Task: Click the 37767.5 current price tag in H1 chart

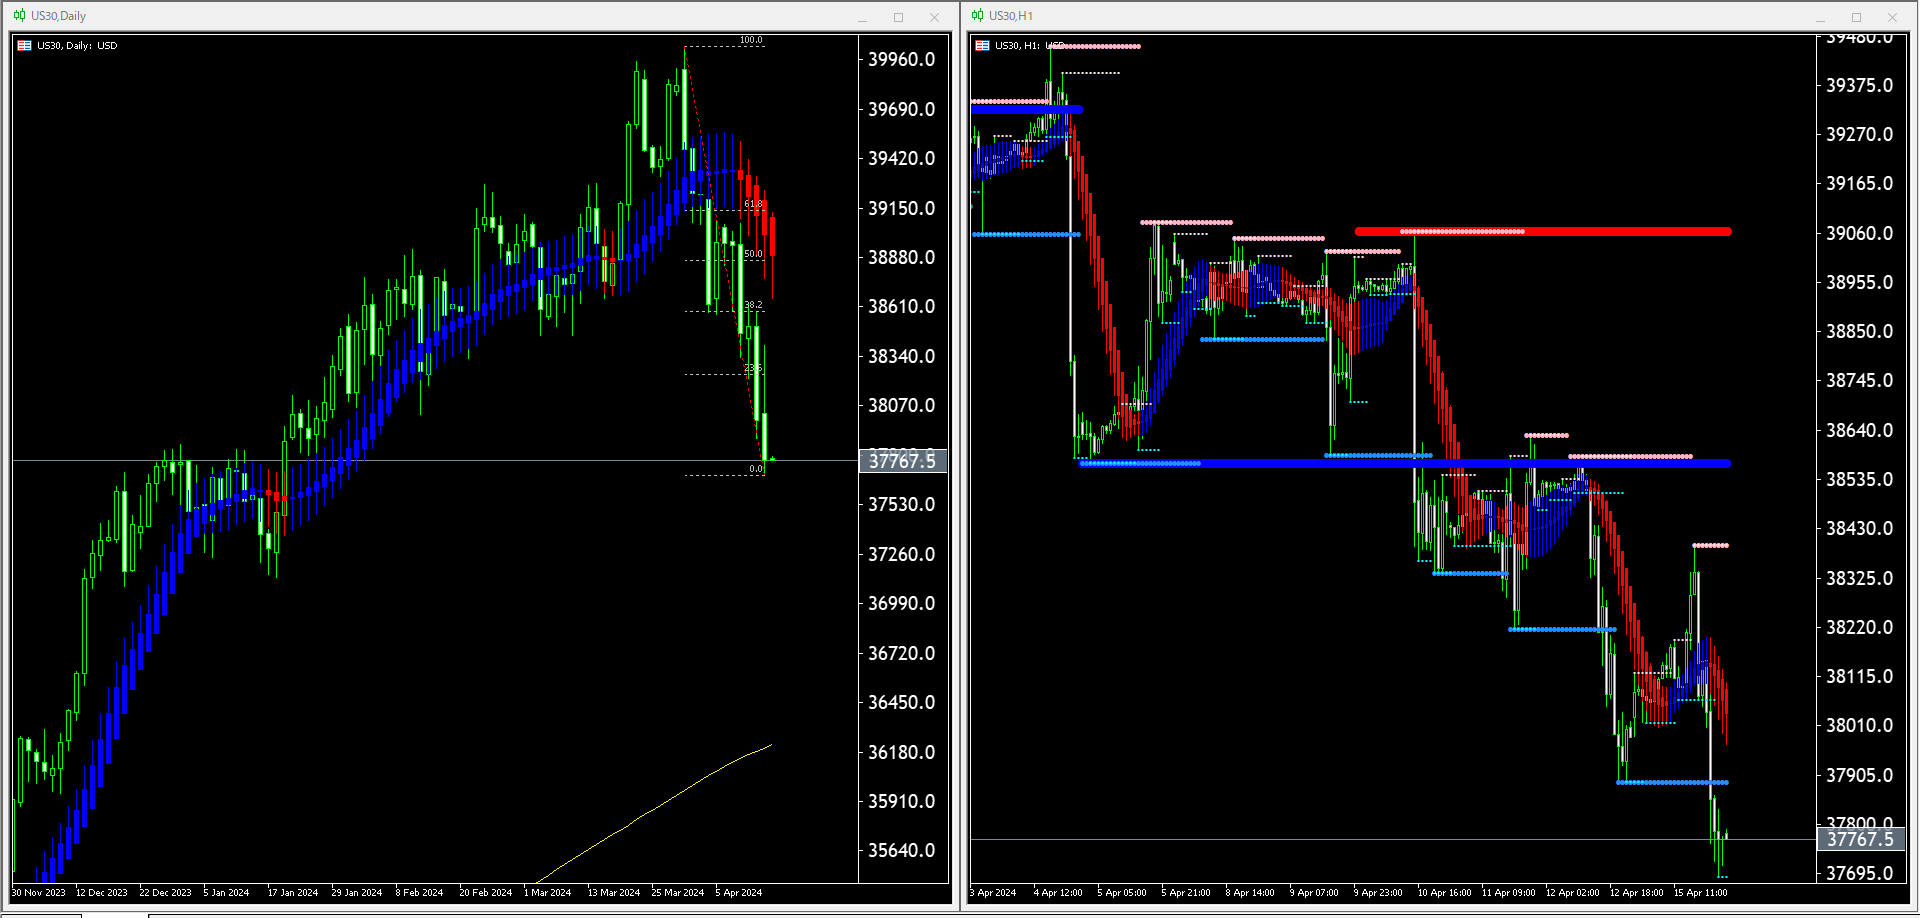Action: click(x=1861, y=839)
